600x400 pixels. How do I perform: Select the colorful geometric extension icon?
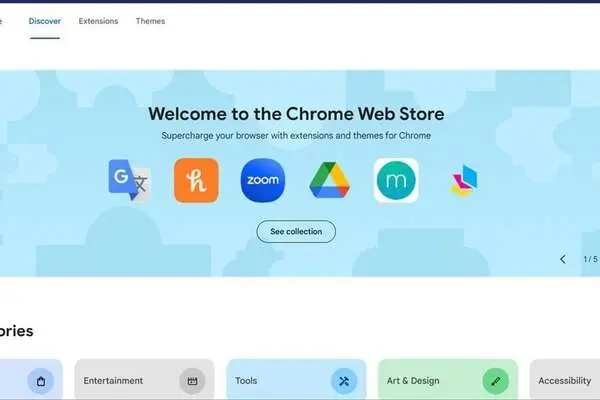(x=464, y=180)
